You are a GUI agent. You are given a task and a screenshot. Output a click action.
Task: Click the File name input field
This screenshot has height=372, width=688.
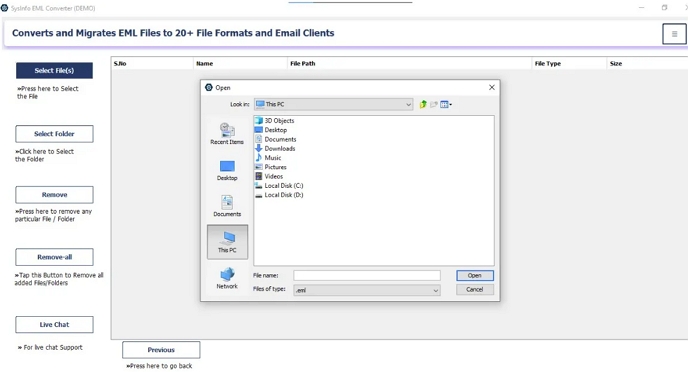pos(367,275)
